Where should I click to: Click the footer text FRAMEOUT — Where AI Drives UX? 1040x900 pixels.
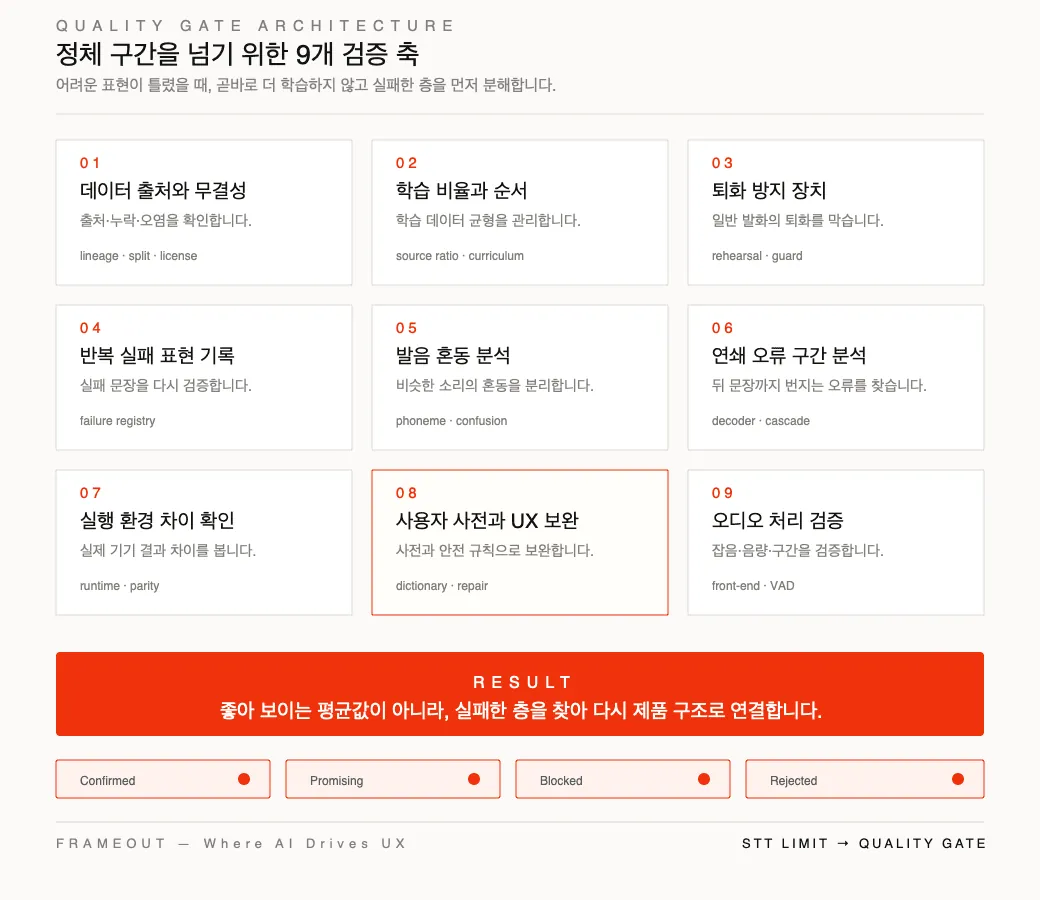click(x=231, y=844)
